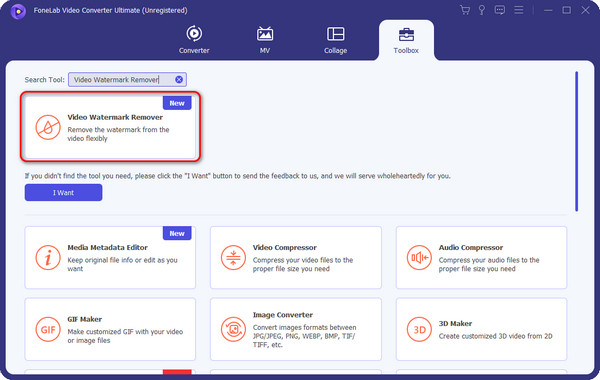Click New badge on Video Watermark Remover
Screen dimensions: 600x380
click(x=177, y=103)
